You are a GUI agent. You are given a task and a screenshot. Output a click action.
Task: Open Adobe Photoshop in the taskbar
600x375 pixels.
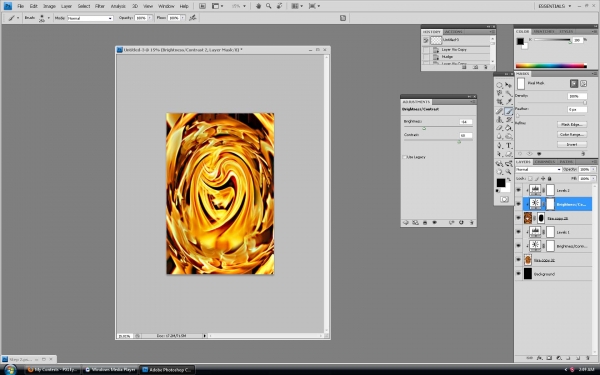coord(167,370)
